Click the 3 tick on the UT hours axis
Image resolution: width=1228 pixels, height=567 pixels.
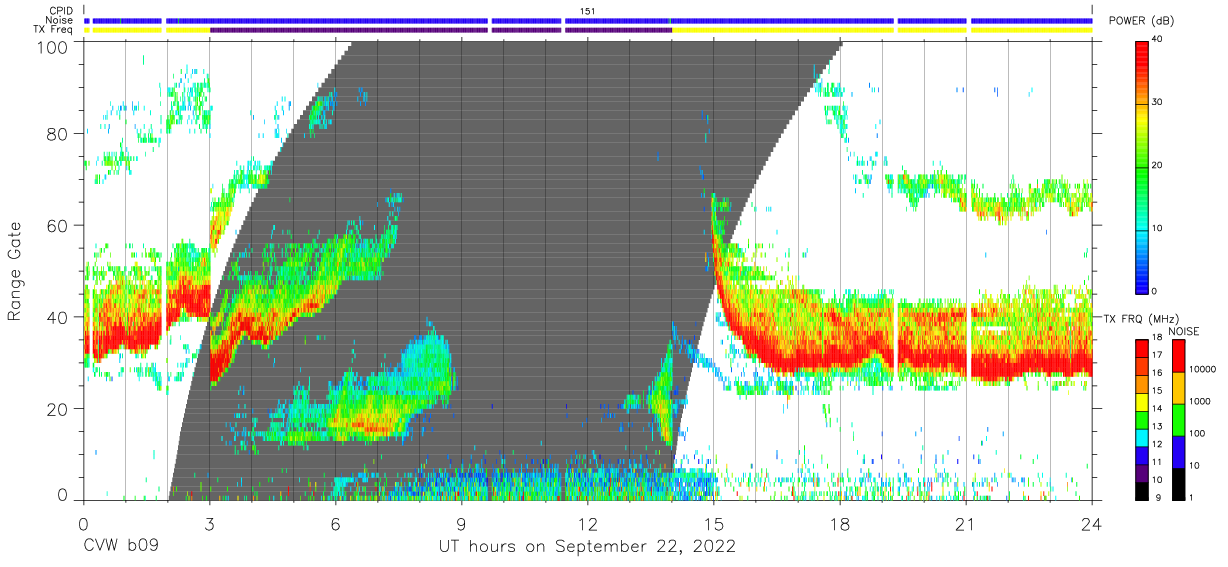click(210, 522)
